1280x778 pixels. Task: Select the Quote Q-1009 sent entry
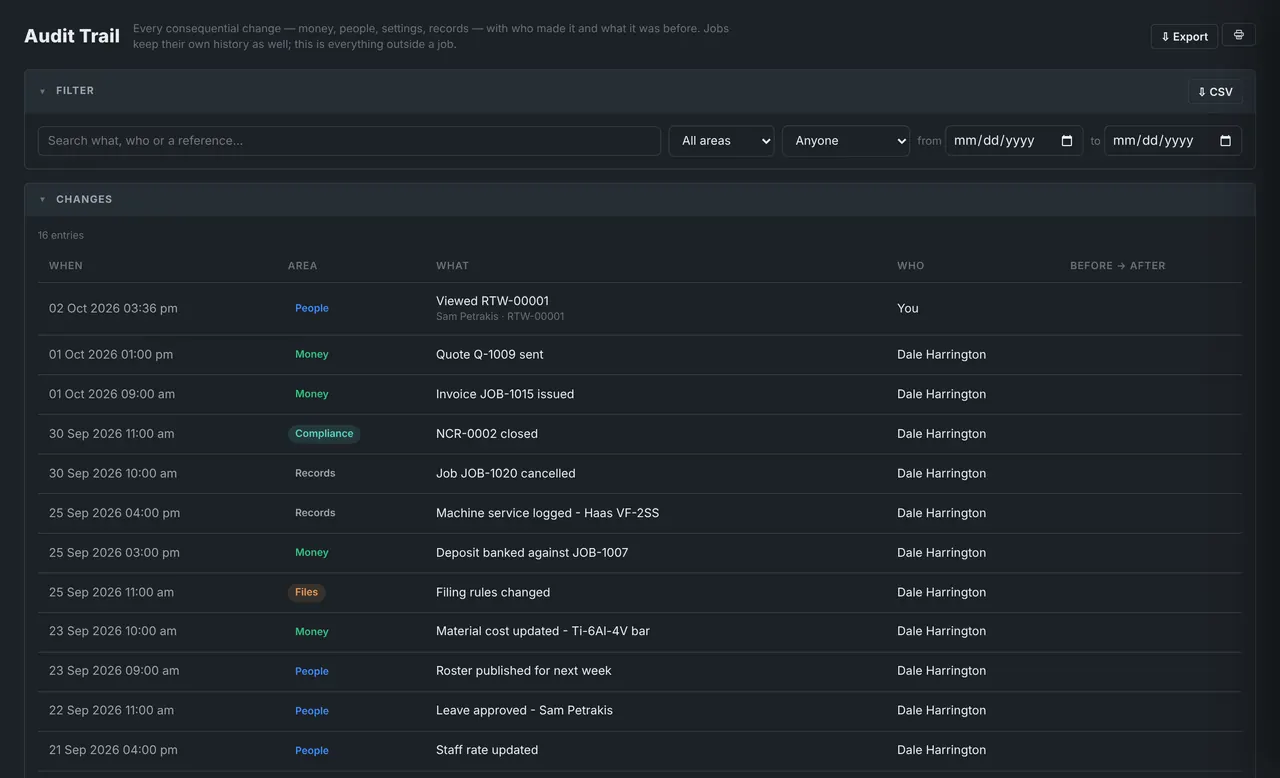tap(640, 355)
